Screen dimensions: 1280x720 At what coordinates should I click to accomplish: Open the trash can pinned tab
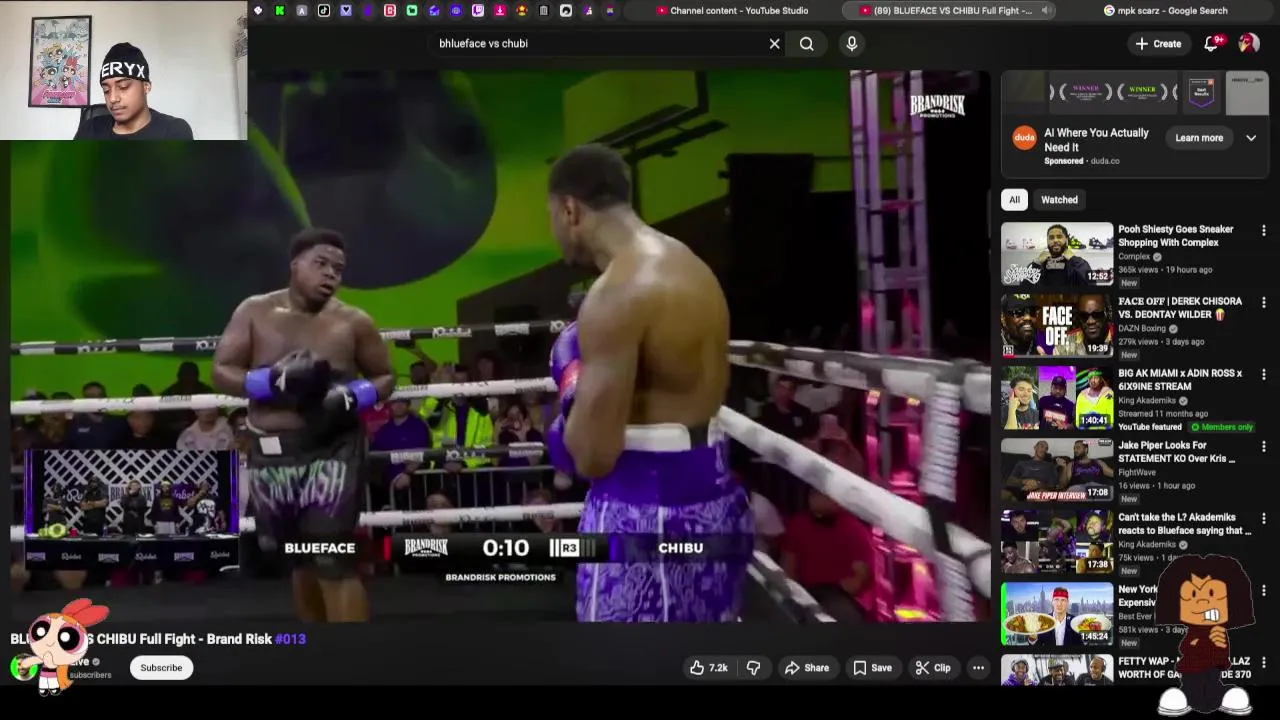(543, 11)
